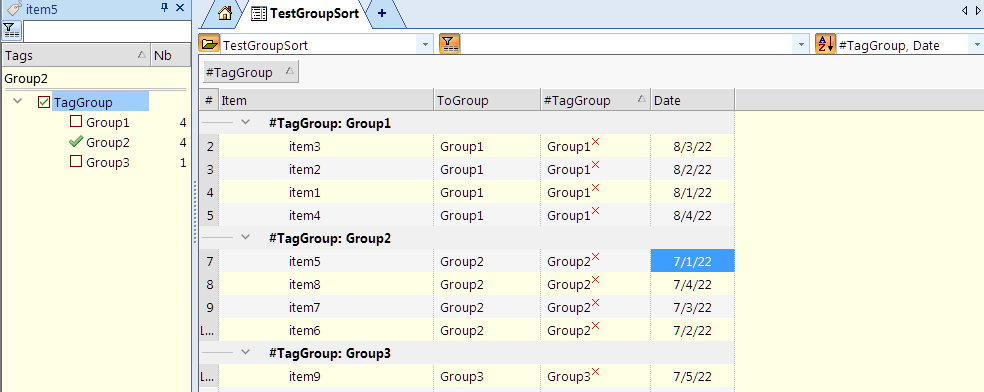
Task: Remove Group1 tag from item4 row
Action: 596,211
